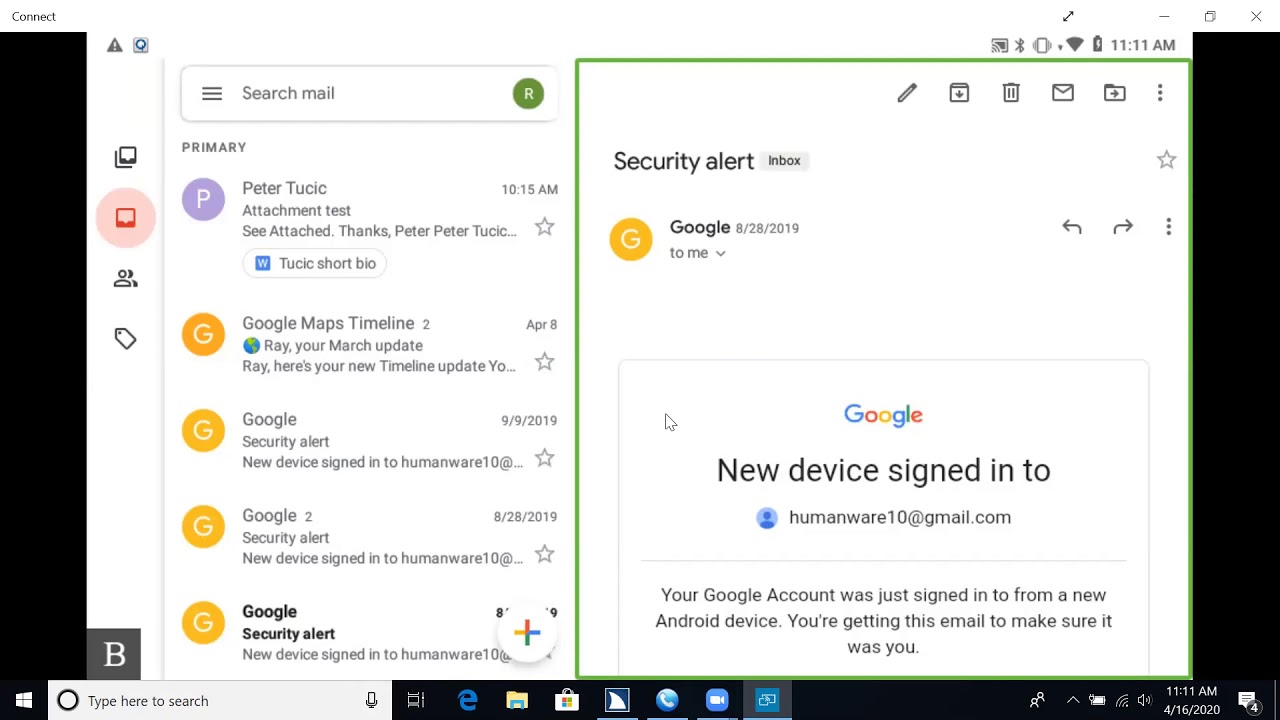Open all inboxes sidebar icon

pos(125,157)
